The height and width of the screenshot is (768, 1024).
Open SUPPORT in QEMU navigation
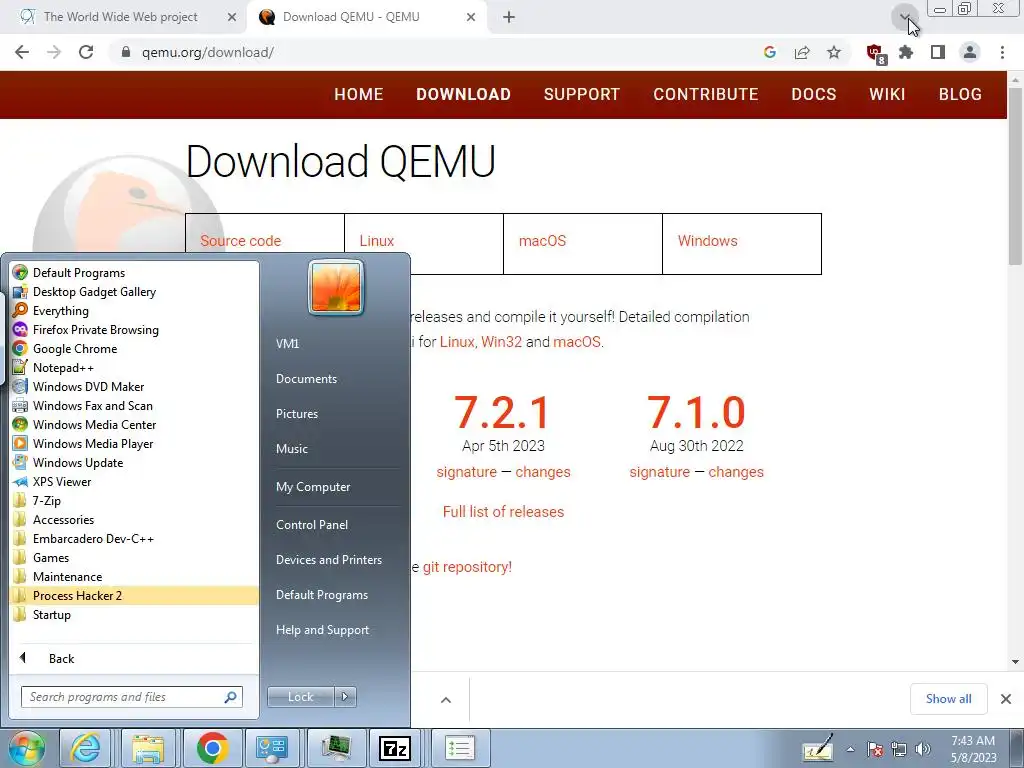[581, 94]
